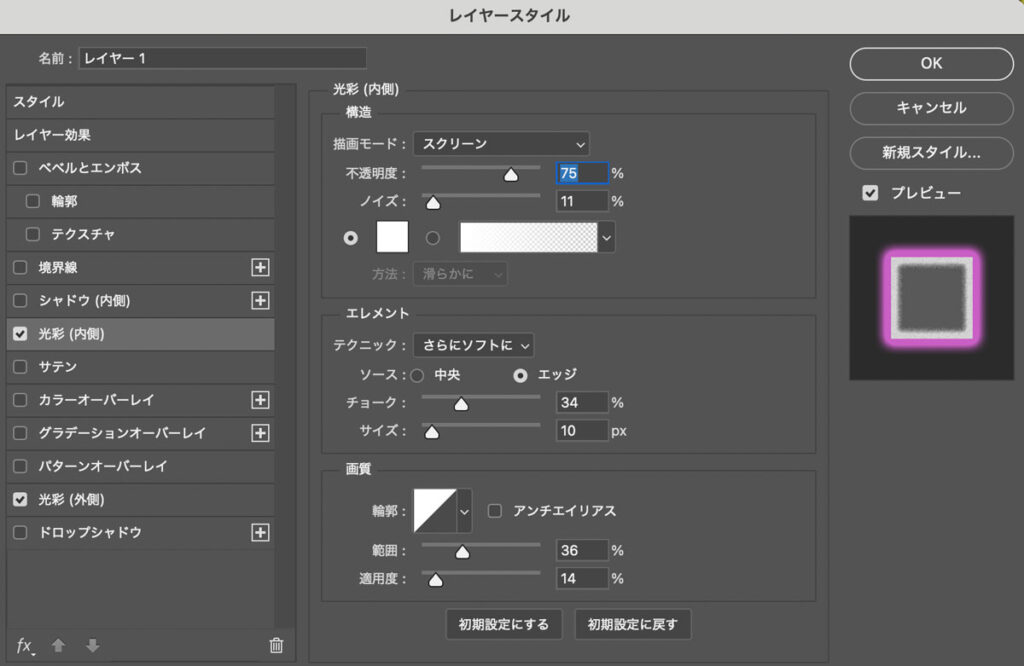
Task: Click the trash icon to delete effect
Action: (x=276, y=645)
